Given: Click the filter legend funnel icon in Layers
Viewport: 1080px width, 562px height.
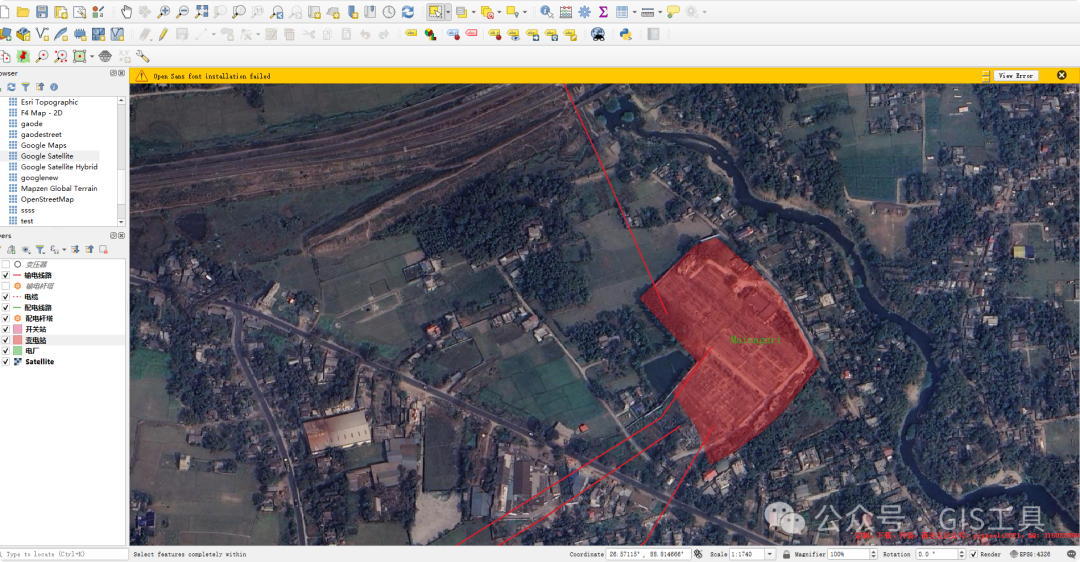Looking at the screenshot, I should (40, 249).
